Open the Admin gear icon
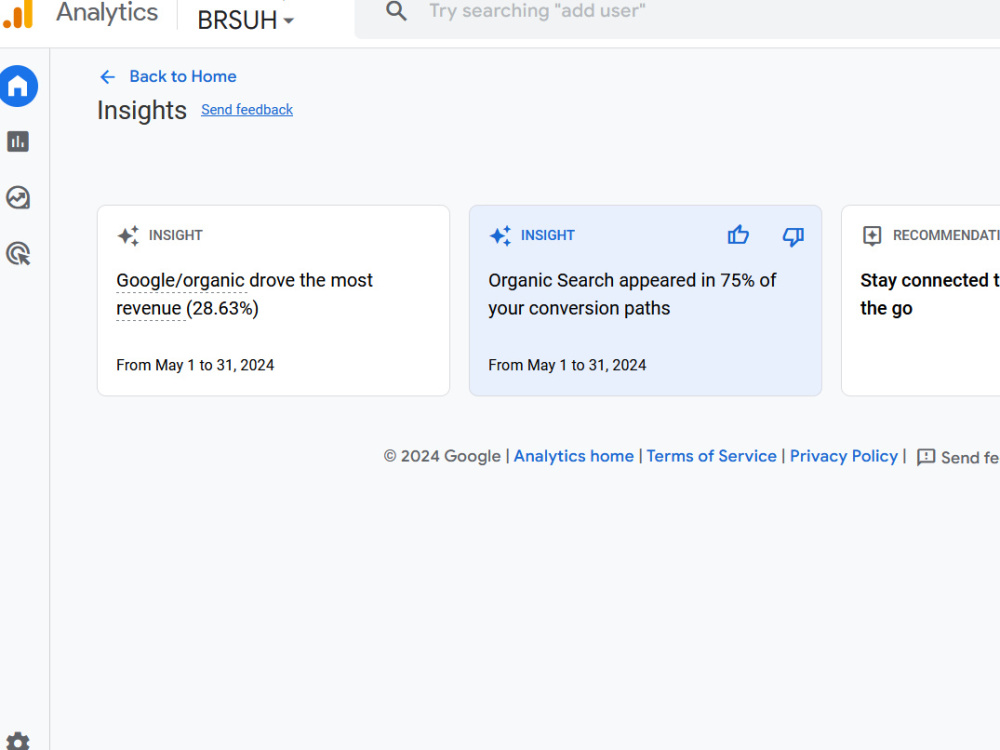Viewport: 1000px width, 750px height. (x=18, y=741)
